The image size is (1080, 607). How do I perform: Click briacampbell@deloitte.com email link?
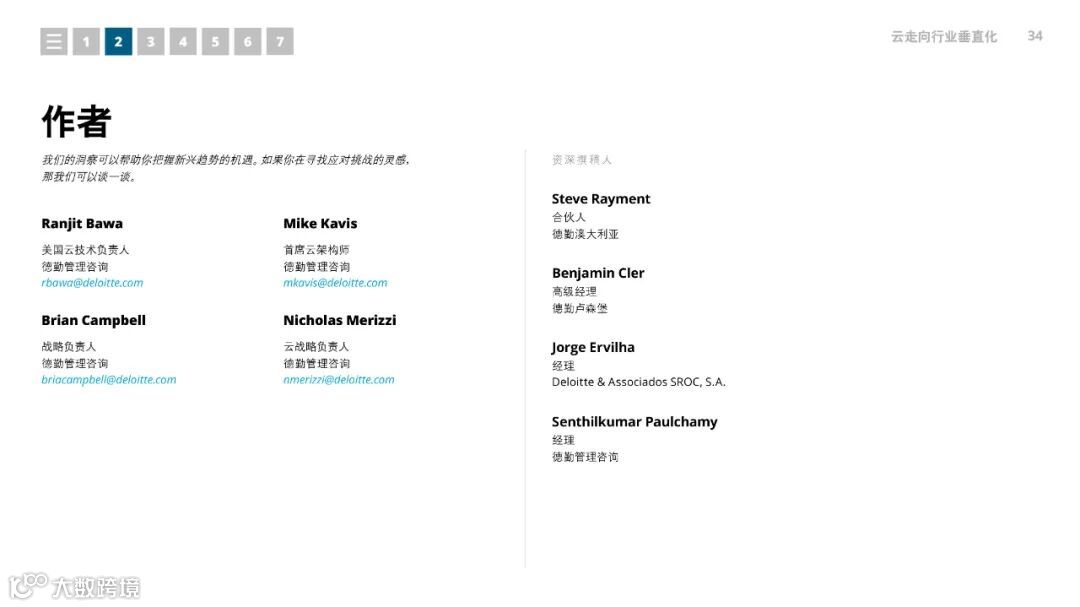click(109, 380)
